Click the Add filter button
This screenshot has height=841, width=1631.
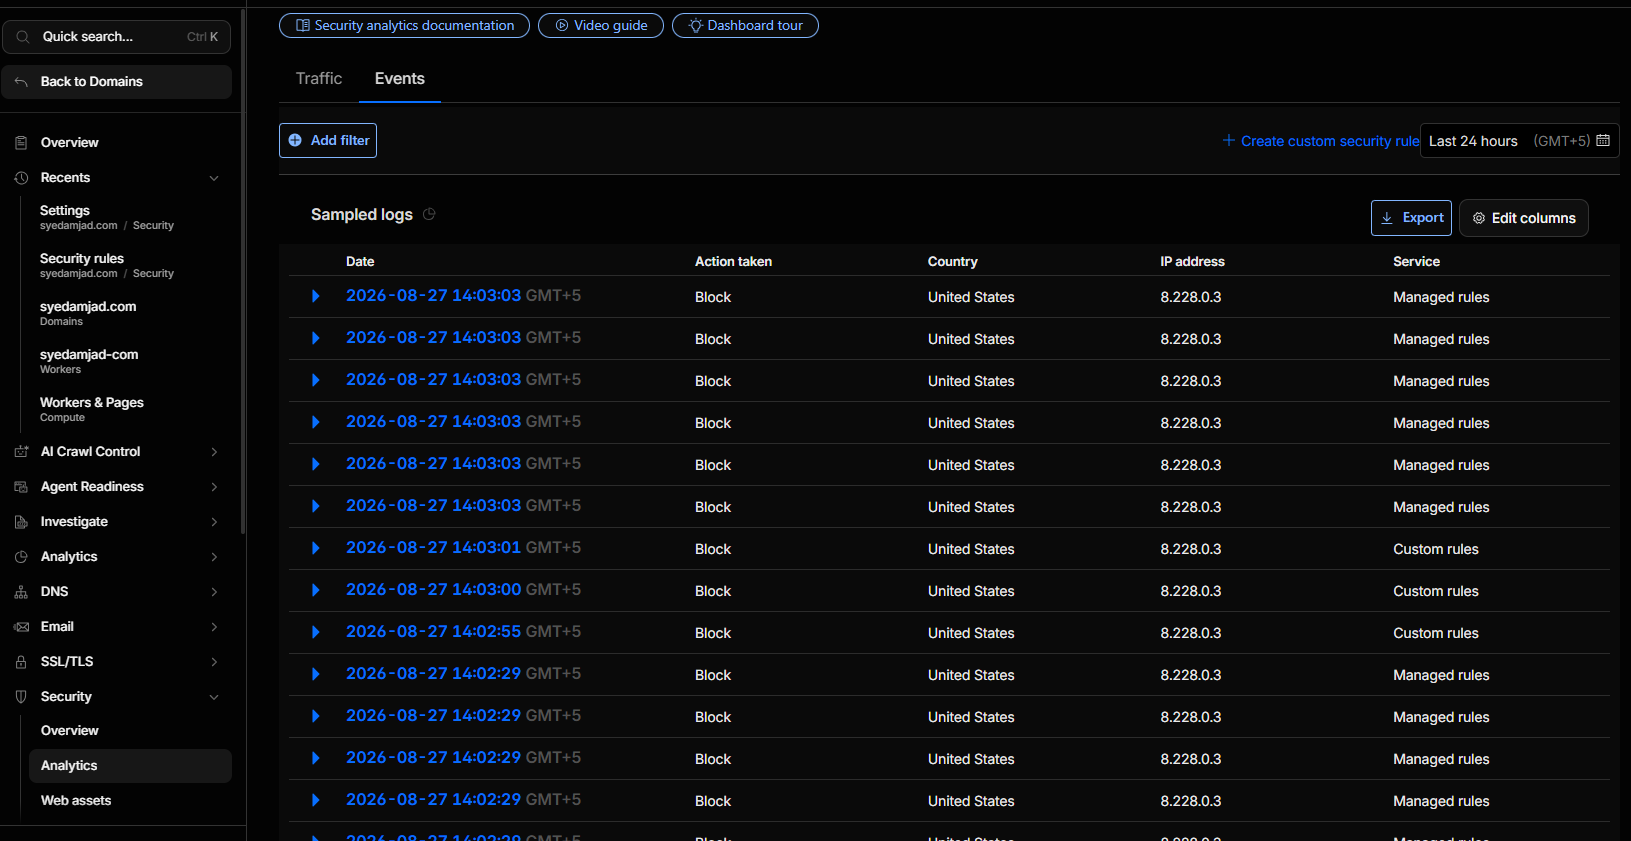click(x=328, y=140)
